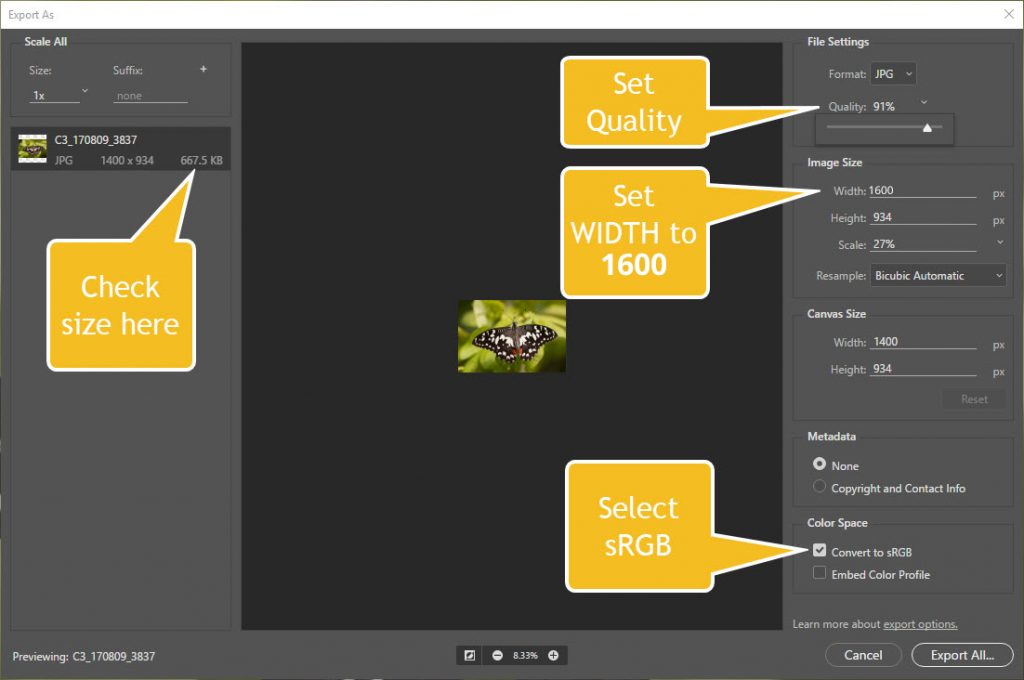Click the plus icon to add scale size
Screen dimensions: 1024x680
[x=203, y=70]
